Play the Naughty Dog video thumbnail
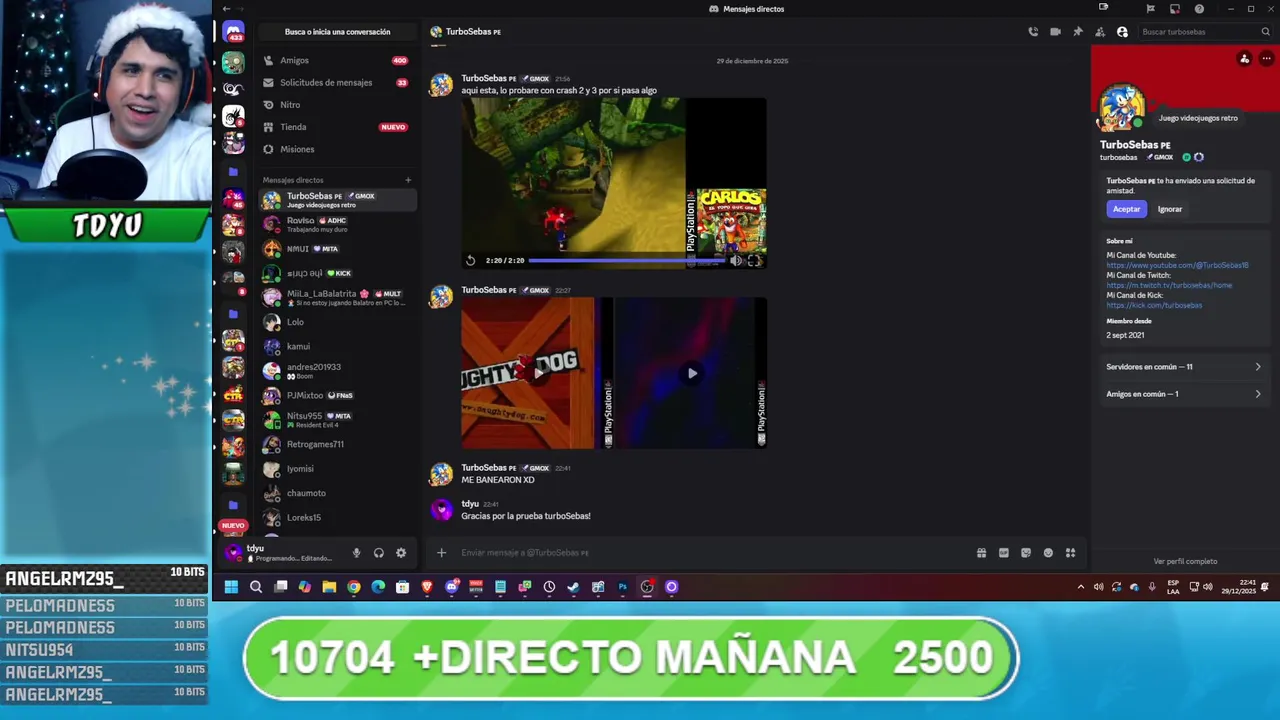This screenshot has width=1280, height=720. 537,373
